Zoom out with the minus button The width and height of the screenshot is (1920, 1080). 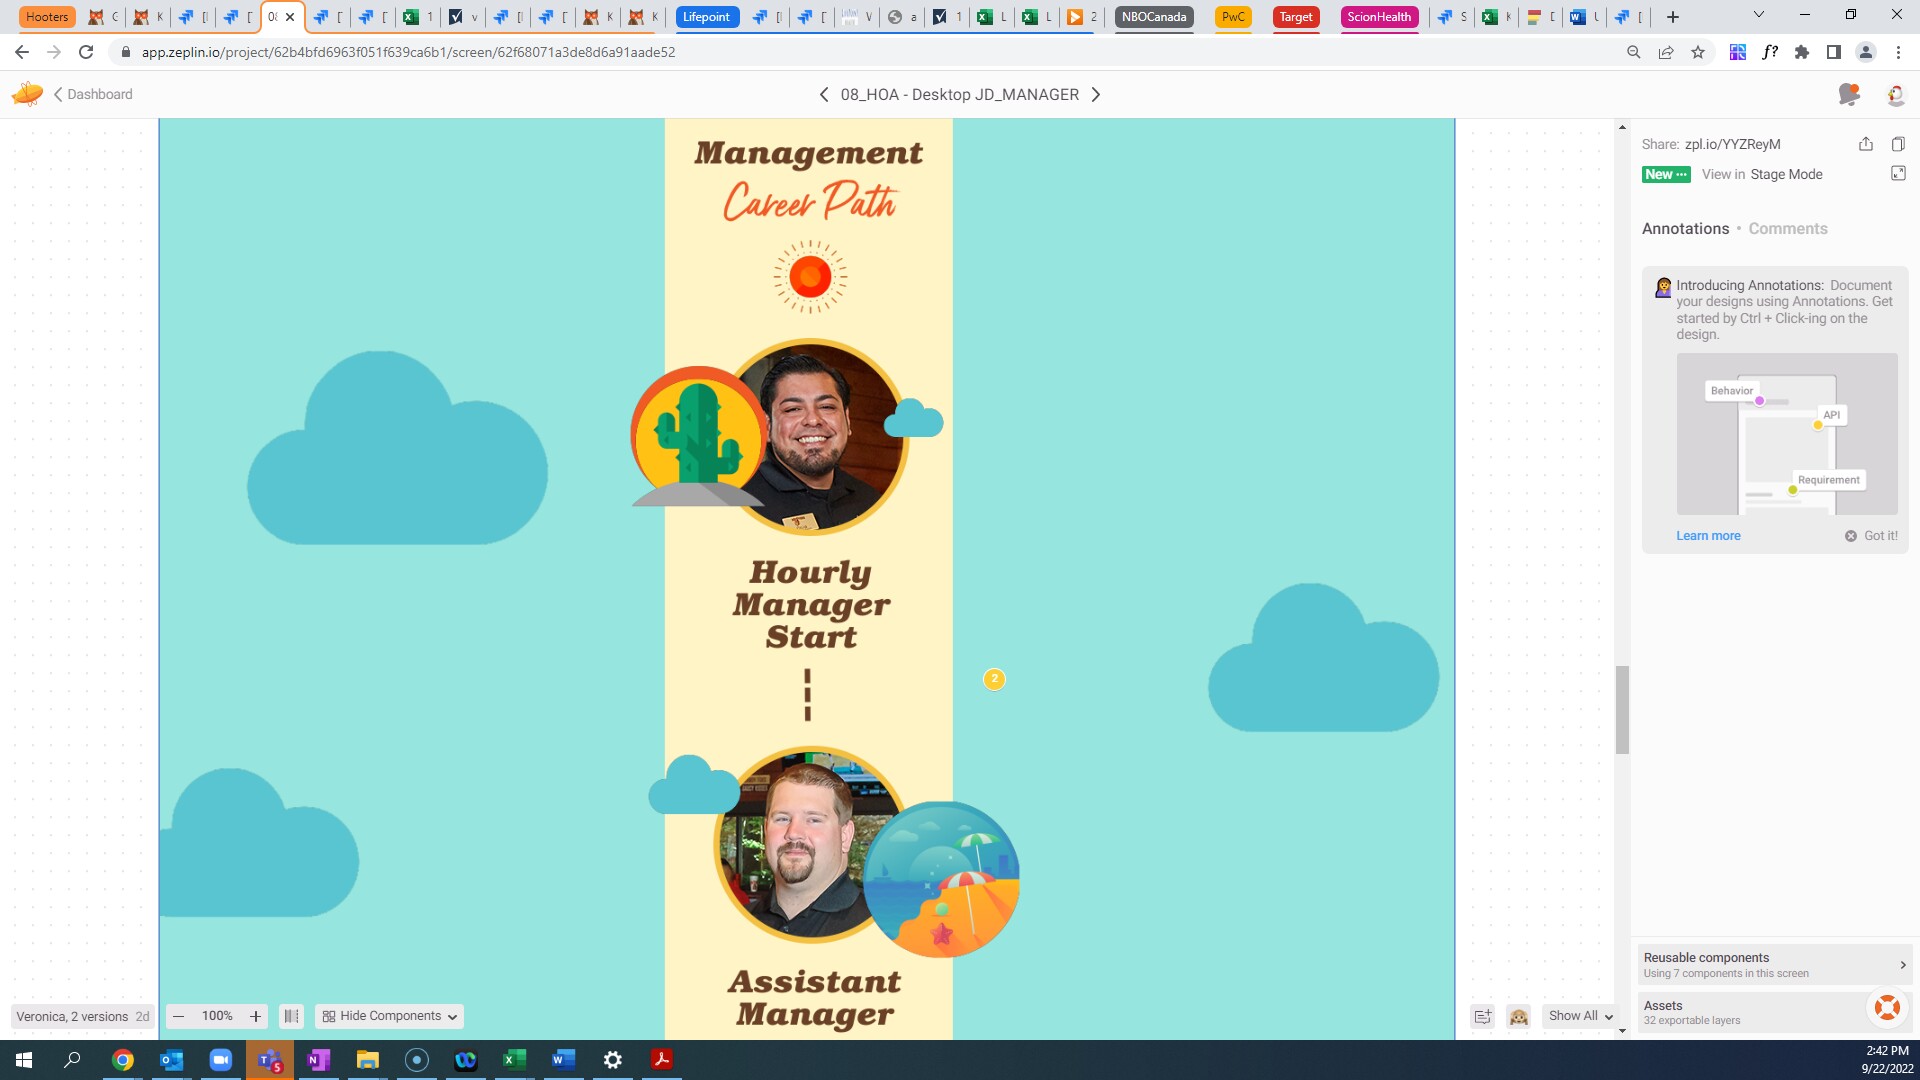pos(179,1016)
